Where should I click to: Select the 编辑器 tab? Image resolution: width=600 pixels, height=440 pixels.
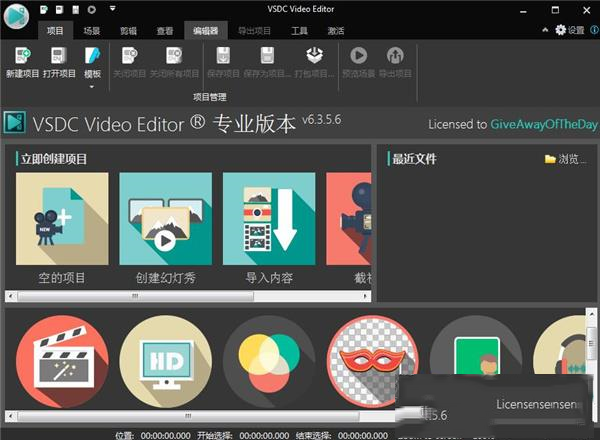coord(205,31)
